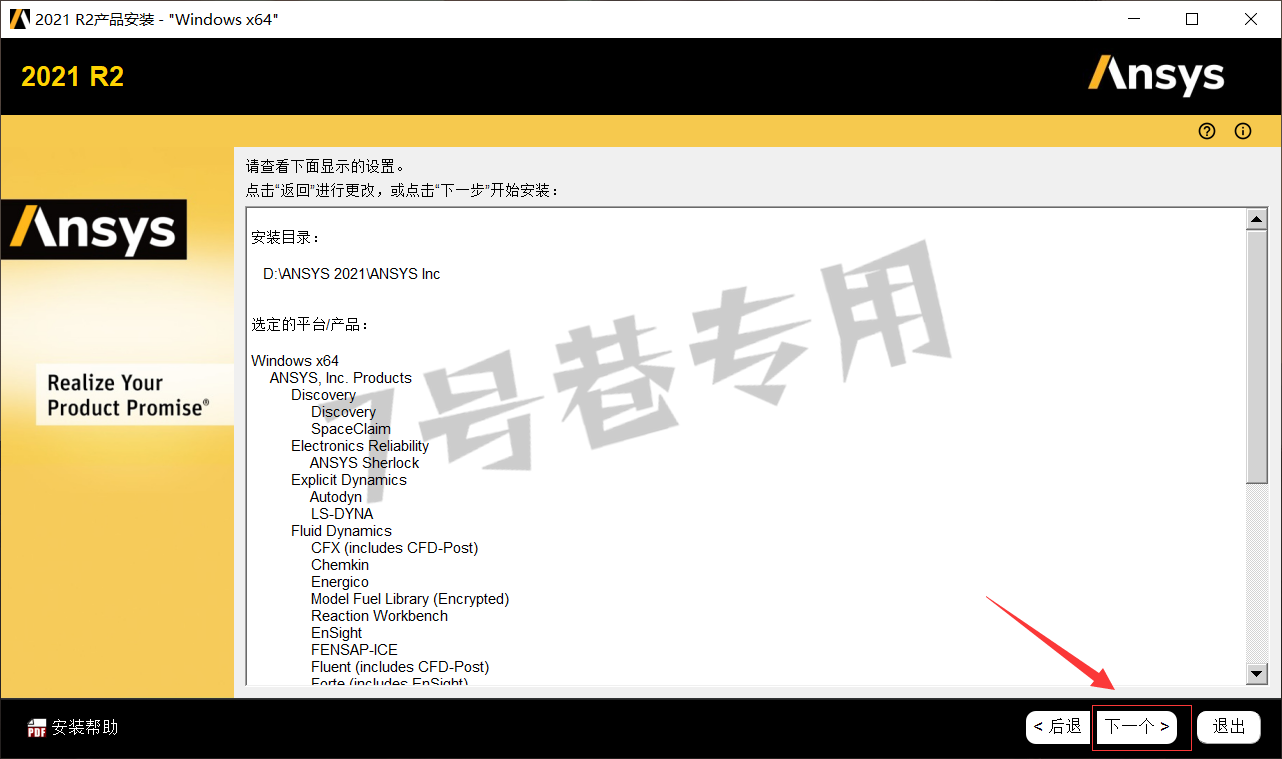1282x759 pixels.
Task: Click the ANSYS, Inc. Products row
Action: coord(340,378)
